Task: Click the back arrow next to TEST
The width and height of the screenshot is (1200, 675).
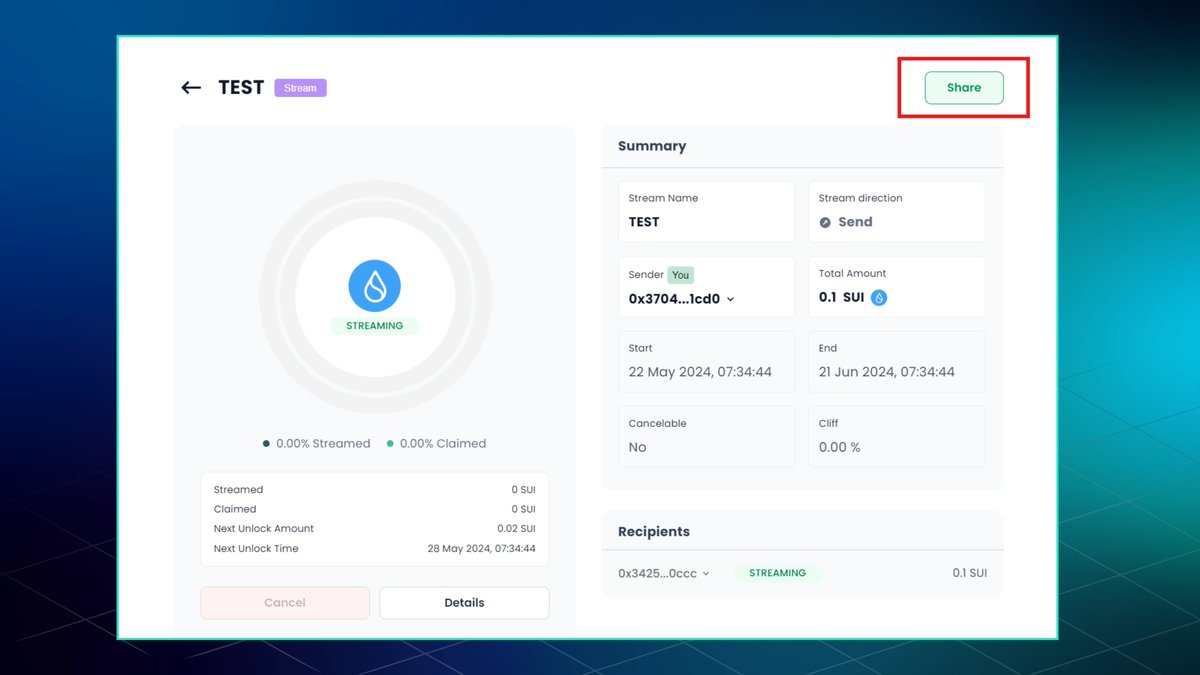Action: coord(191,88)
